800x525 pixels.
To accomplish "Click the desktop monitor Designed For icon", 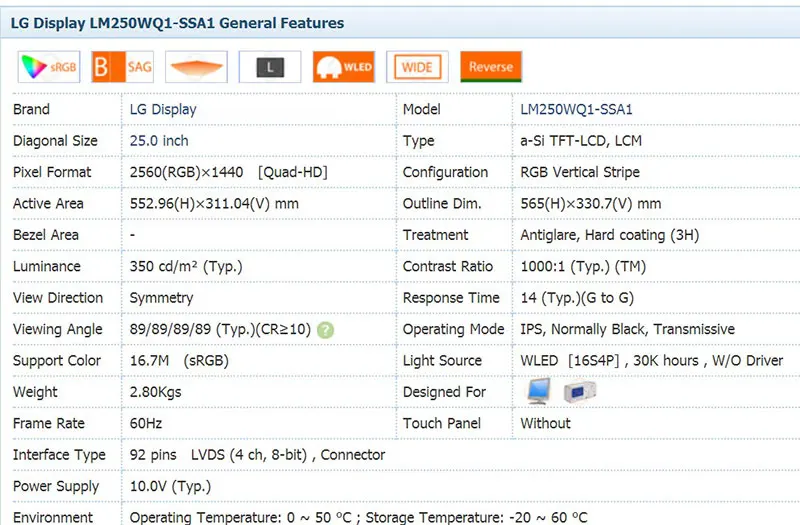I will tap(539, 391).
